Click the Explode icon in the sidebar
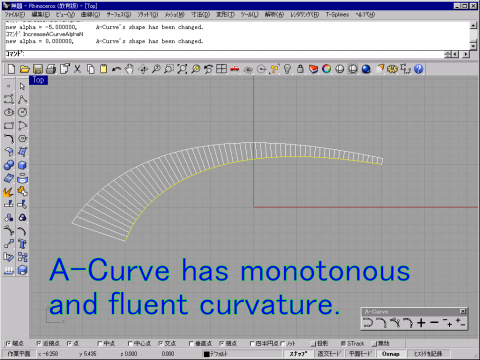This screenshot has height=360, width=480. pyautogui.click(x=8, y=192)
